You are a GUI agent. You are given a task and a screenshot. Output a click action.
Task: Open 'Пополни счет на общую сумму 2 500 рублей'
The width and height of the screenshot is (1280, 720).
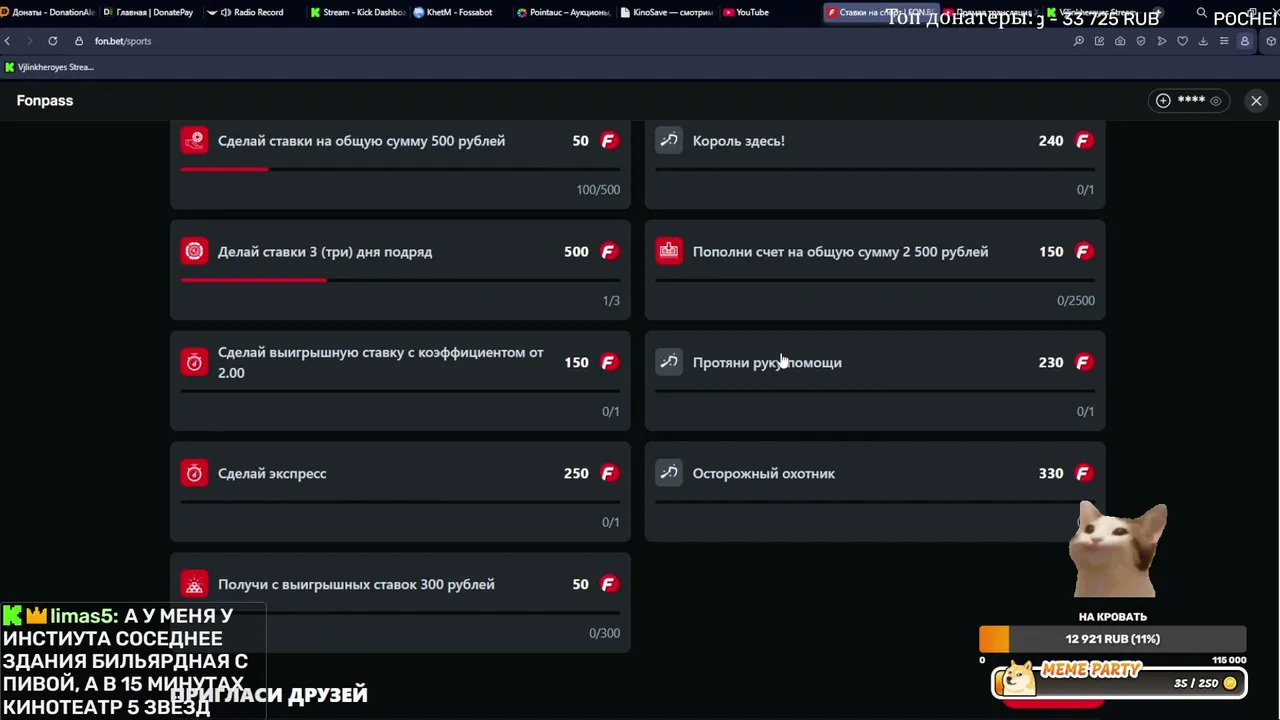click(x=875, y=270)
